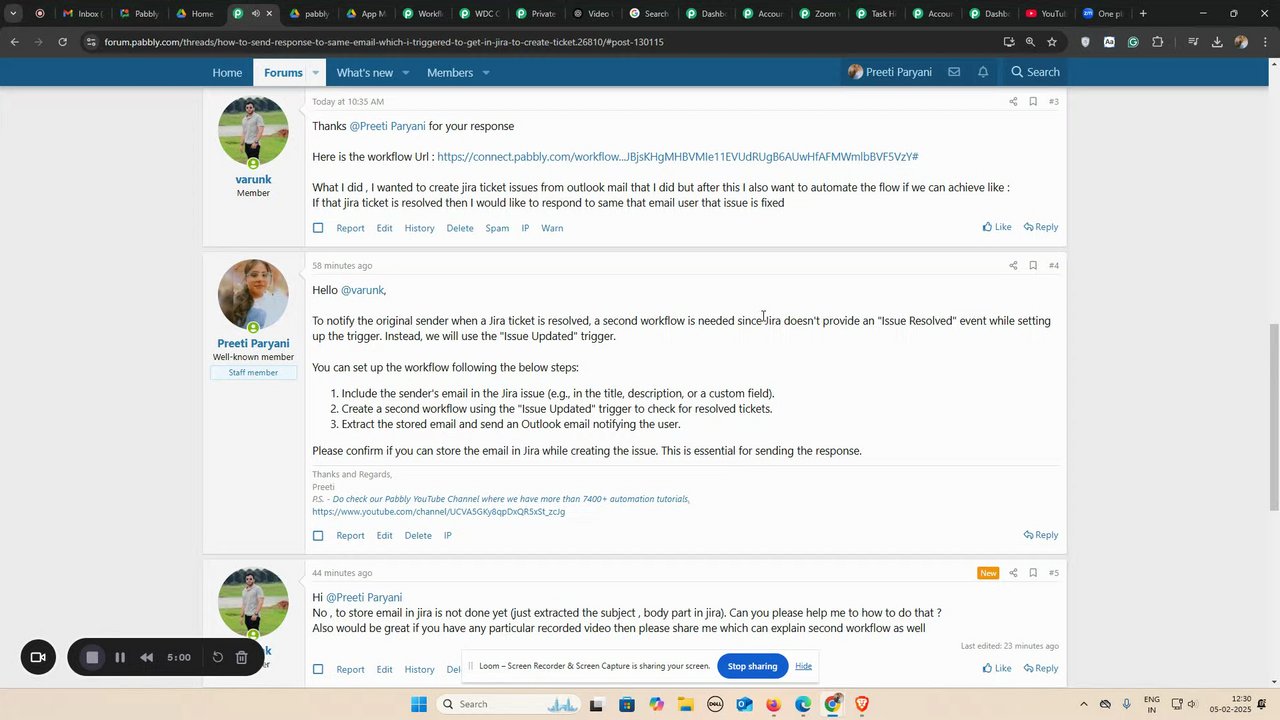This screenshot has width=1280, height=720.
Task: Open Brave browser from taskbar
Action: tap(862, 704)
